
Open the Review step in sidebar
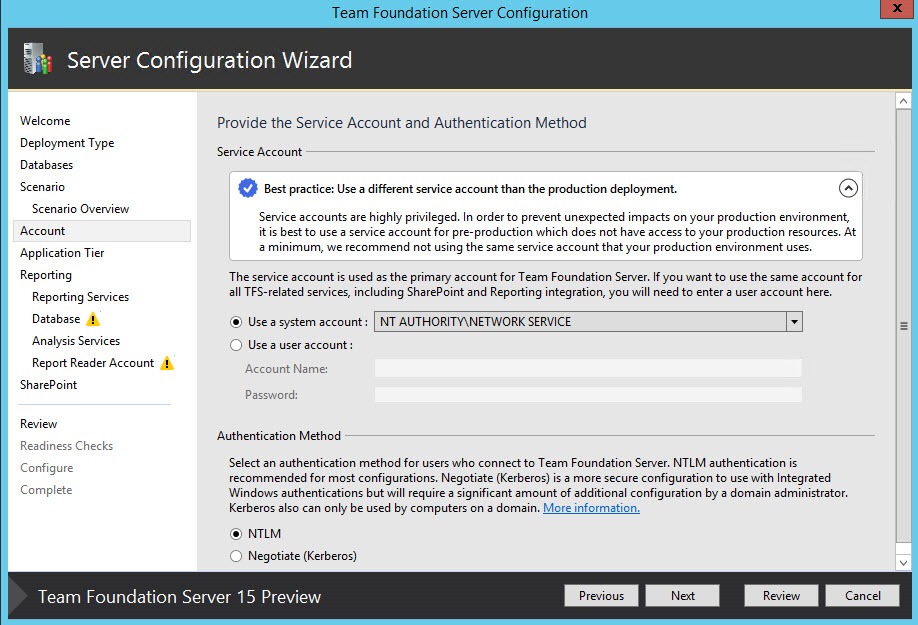point(38,424)
